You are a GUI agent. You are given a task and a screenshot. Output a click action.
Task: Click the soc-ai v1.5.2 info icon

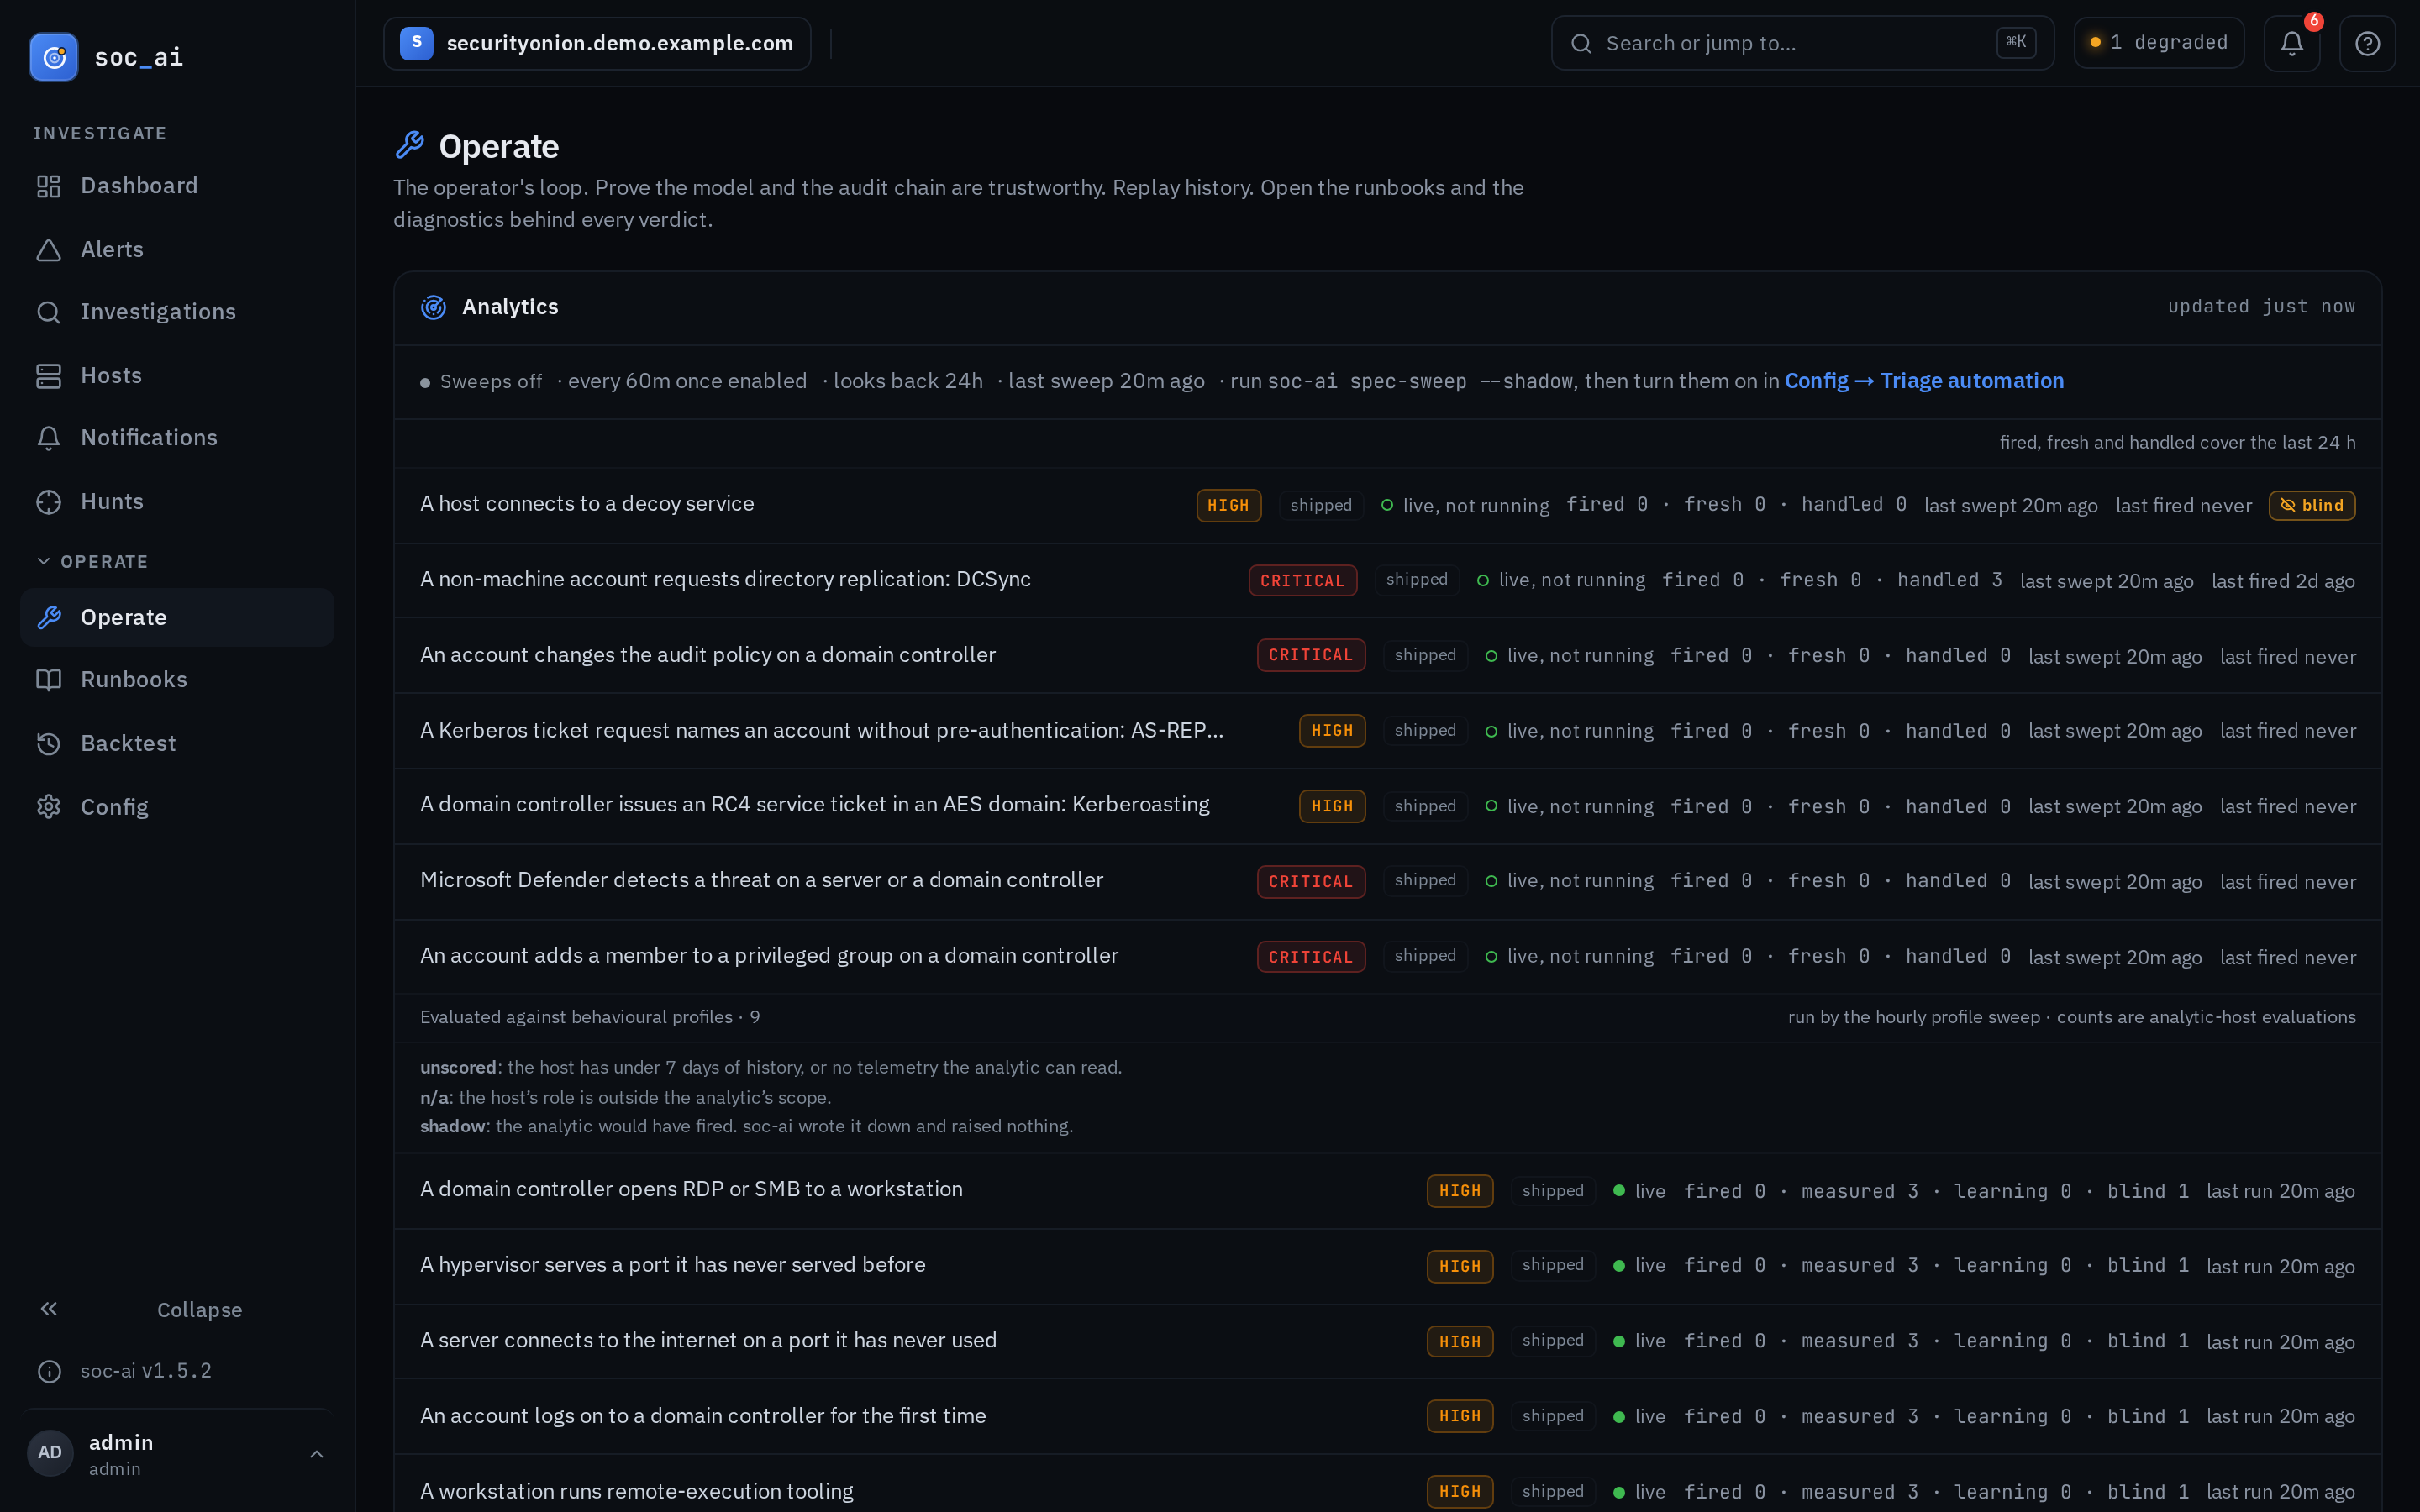(x=49, y=1371)
